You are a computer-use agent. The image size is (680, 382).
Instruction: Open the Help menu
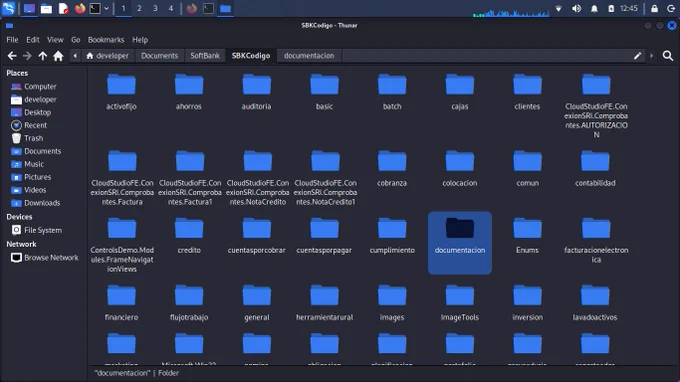click(x=140, y=39)
